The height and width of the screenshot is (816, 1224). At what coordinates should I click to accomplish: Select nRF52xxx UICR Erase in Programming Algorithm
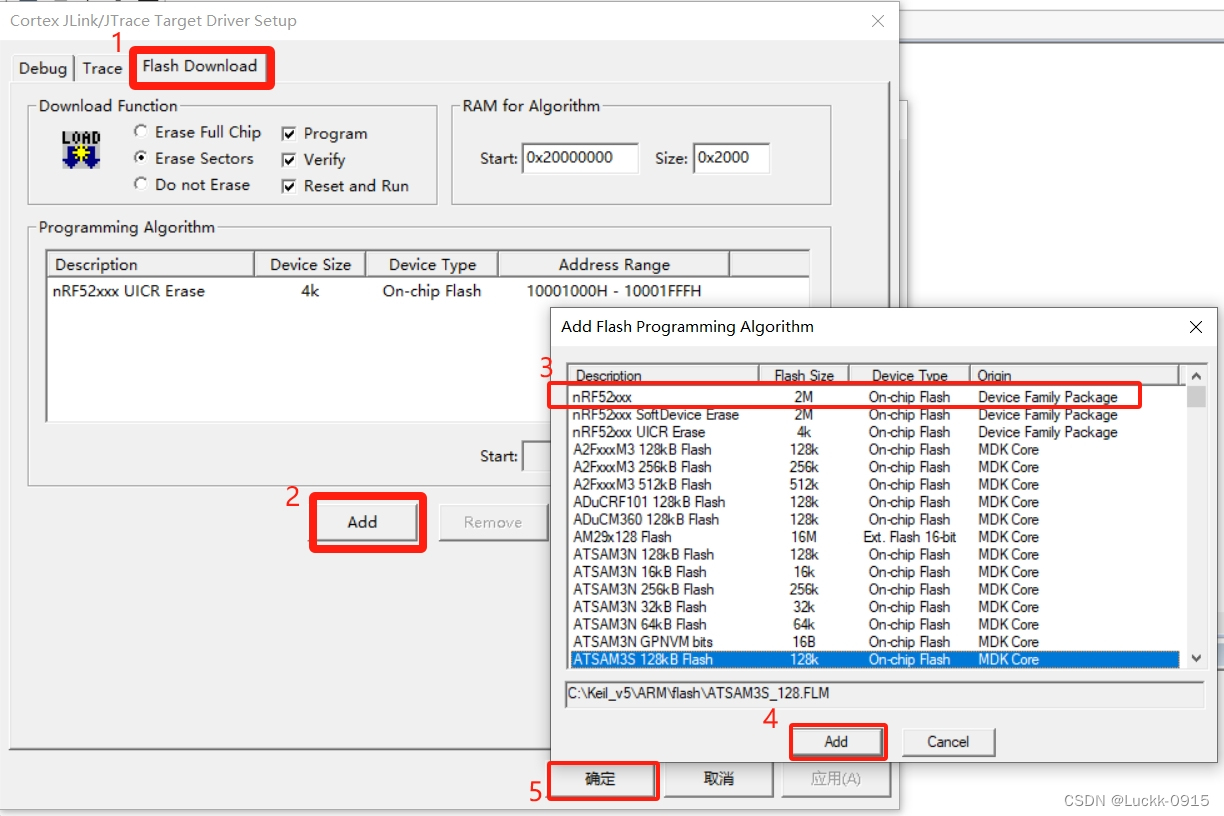coord(428,291)
